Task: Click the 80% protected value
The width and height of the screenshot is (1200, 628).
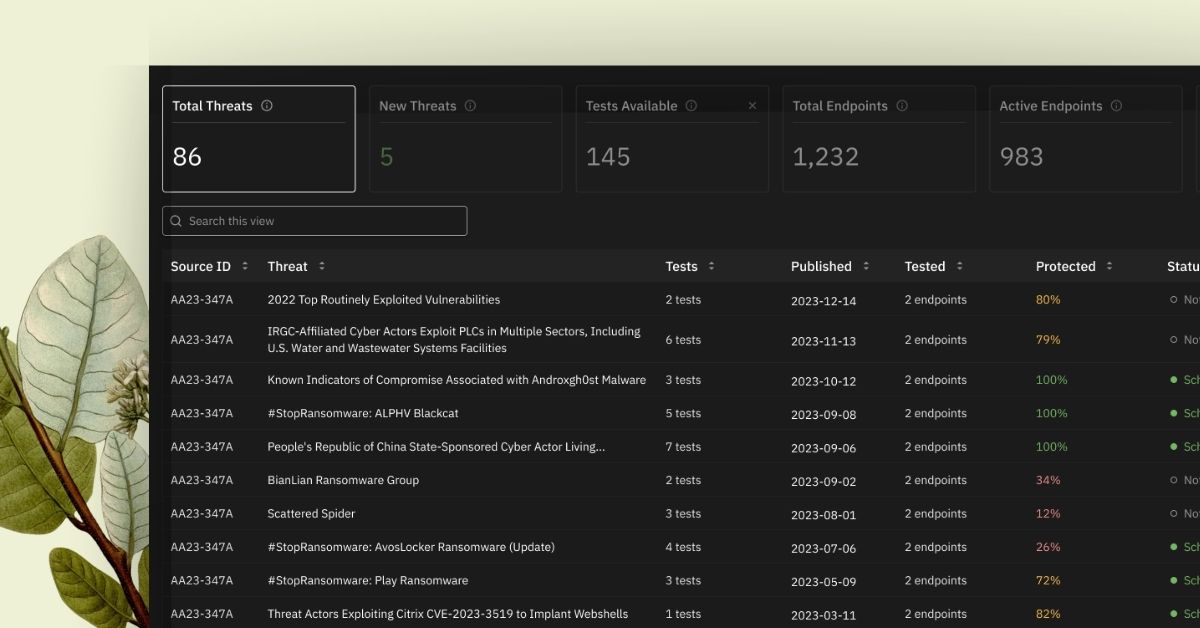Action: [x=1048, y=300]
